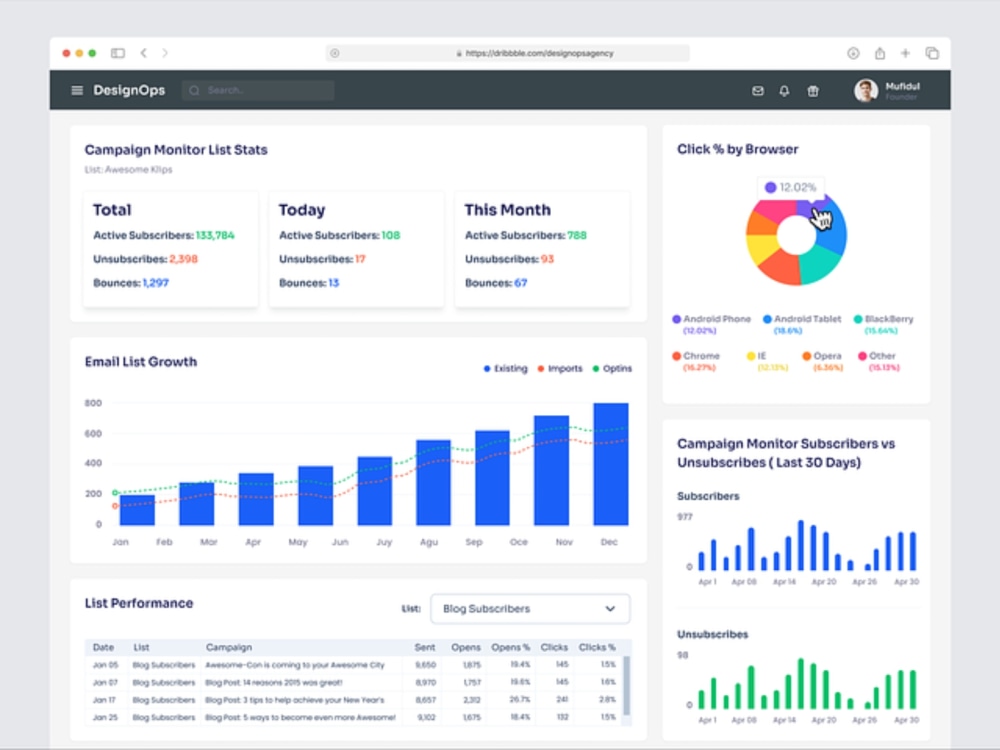Toggle IE legend entry
The width and height of the screenshot is (1000, 750).
tap(767, 361)
